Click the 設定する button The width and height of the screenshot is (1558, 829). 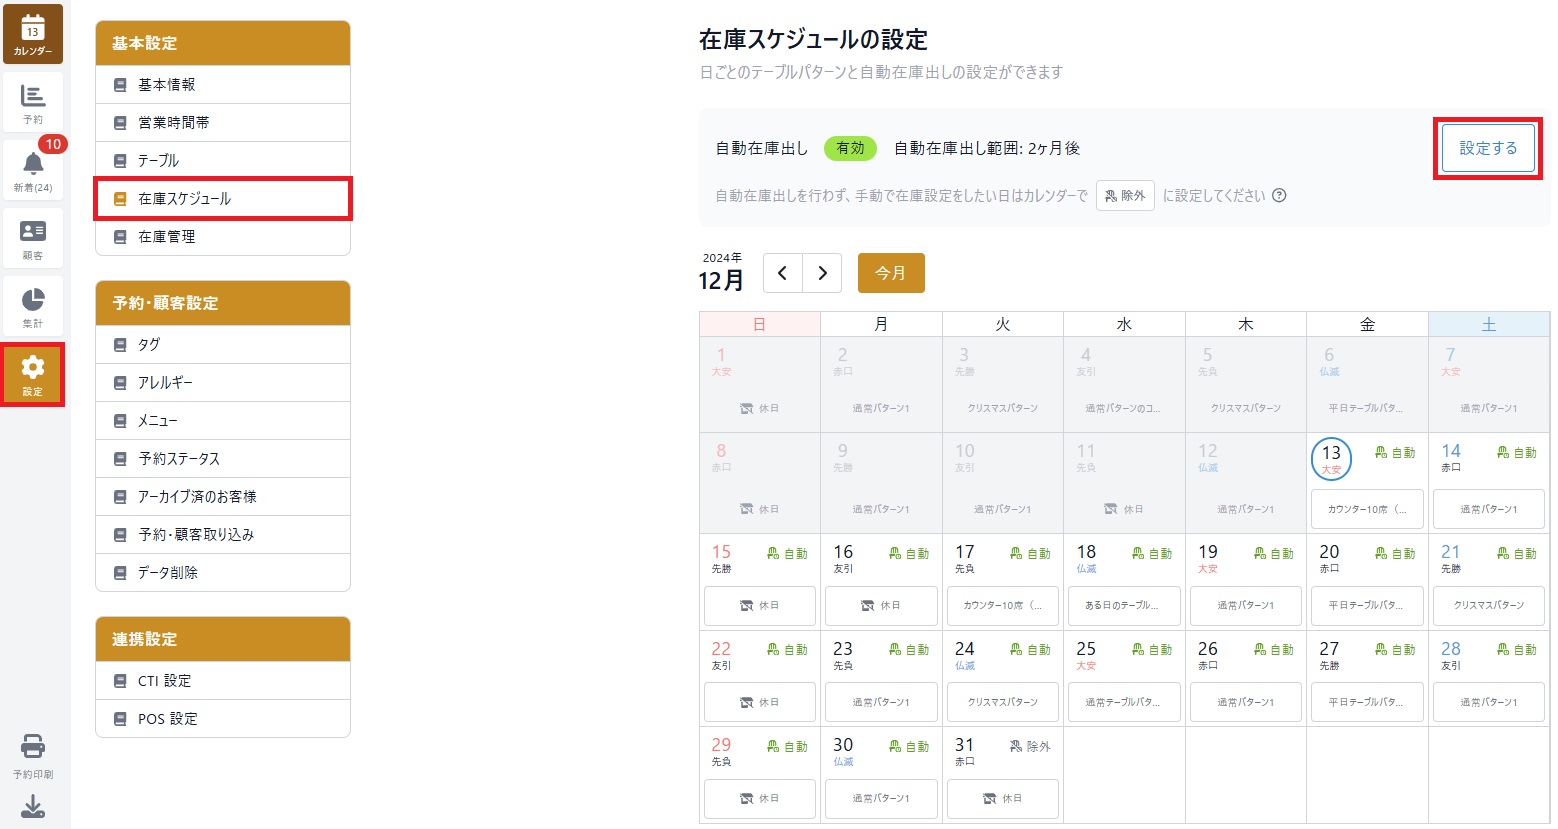click(x=1487, y=149)
